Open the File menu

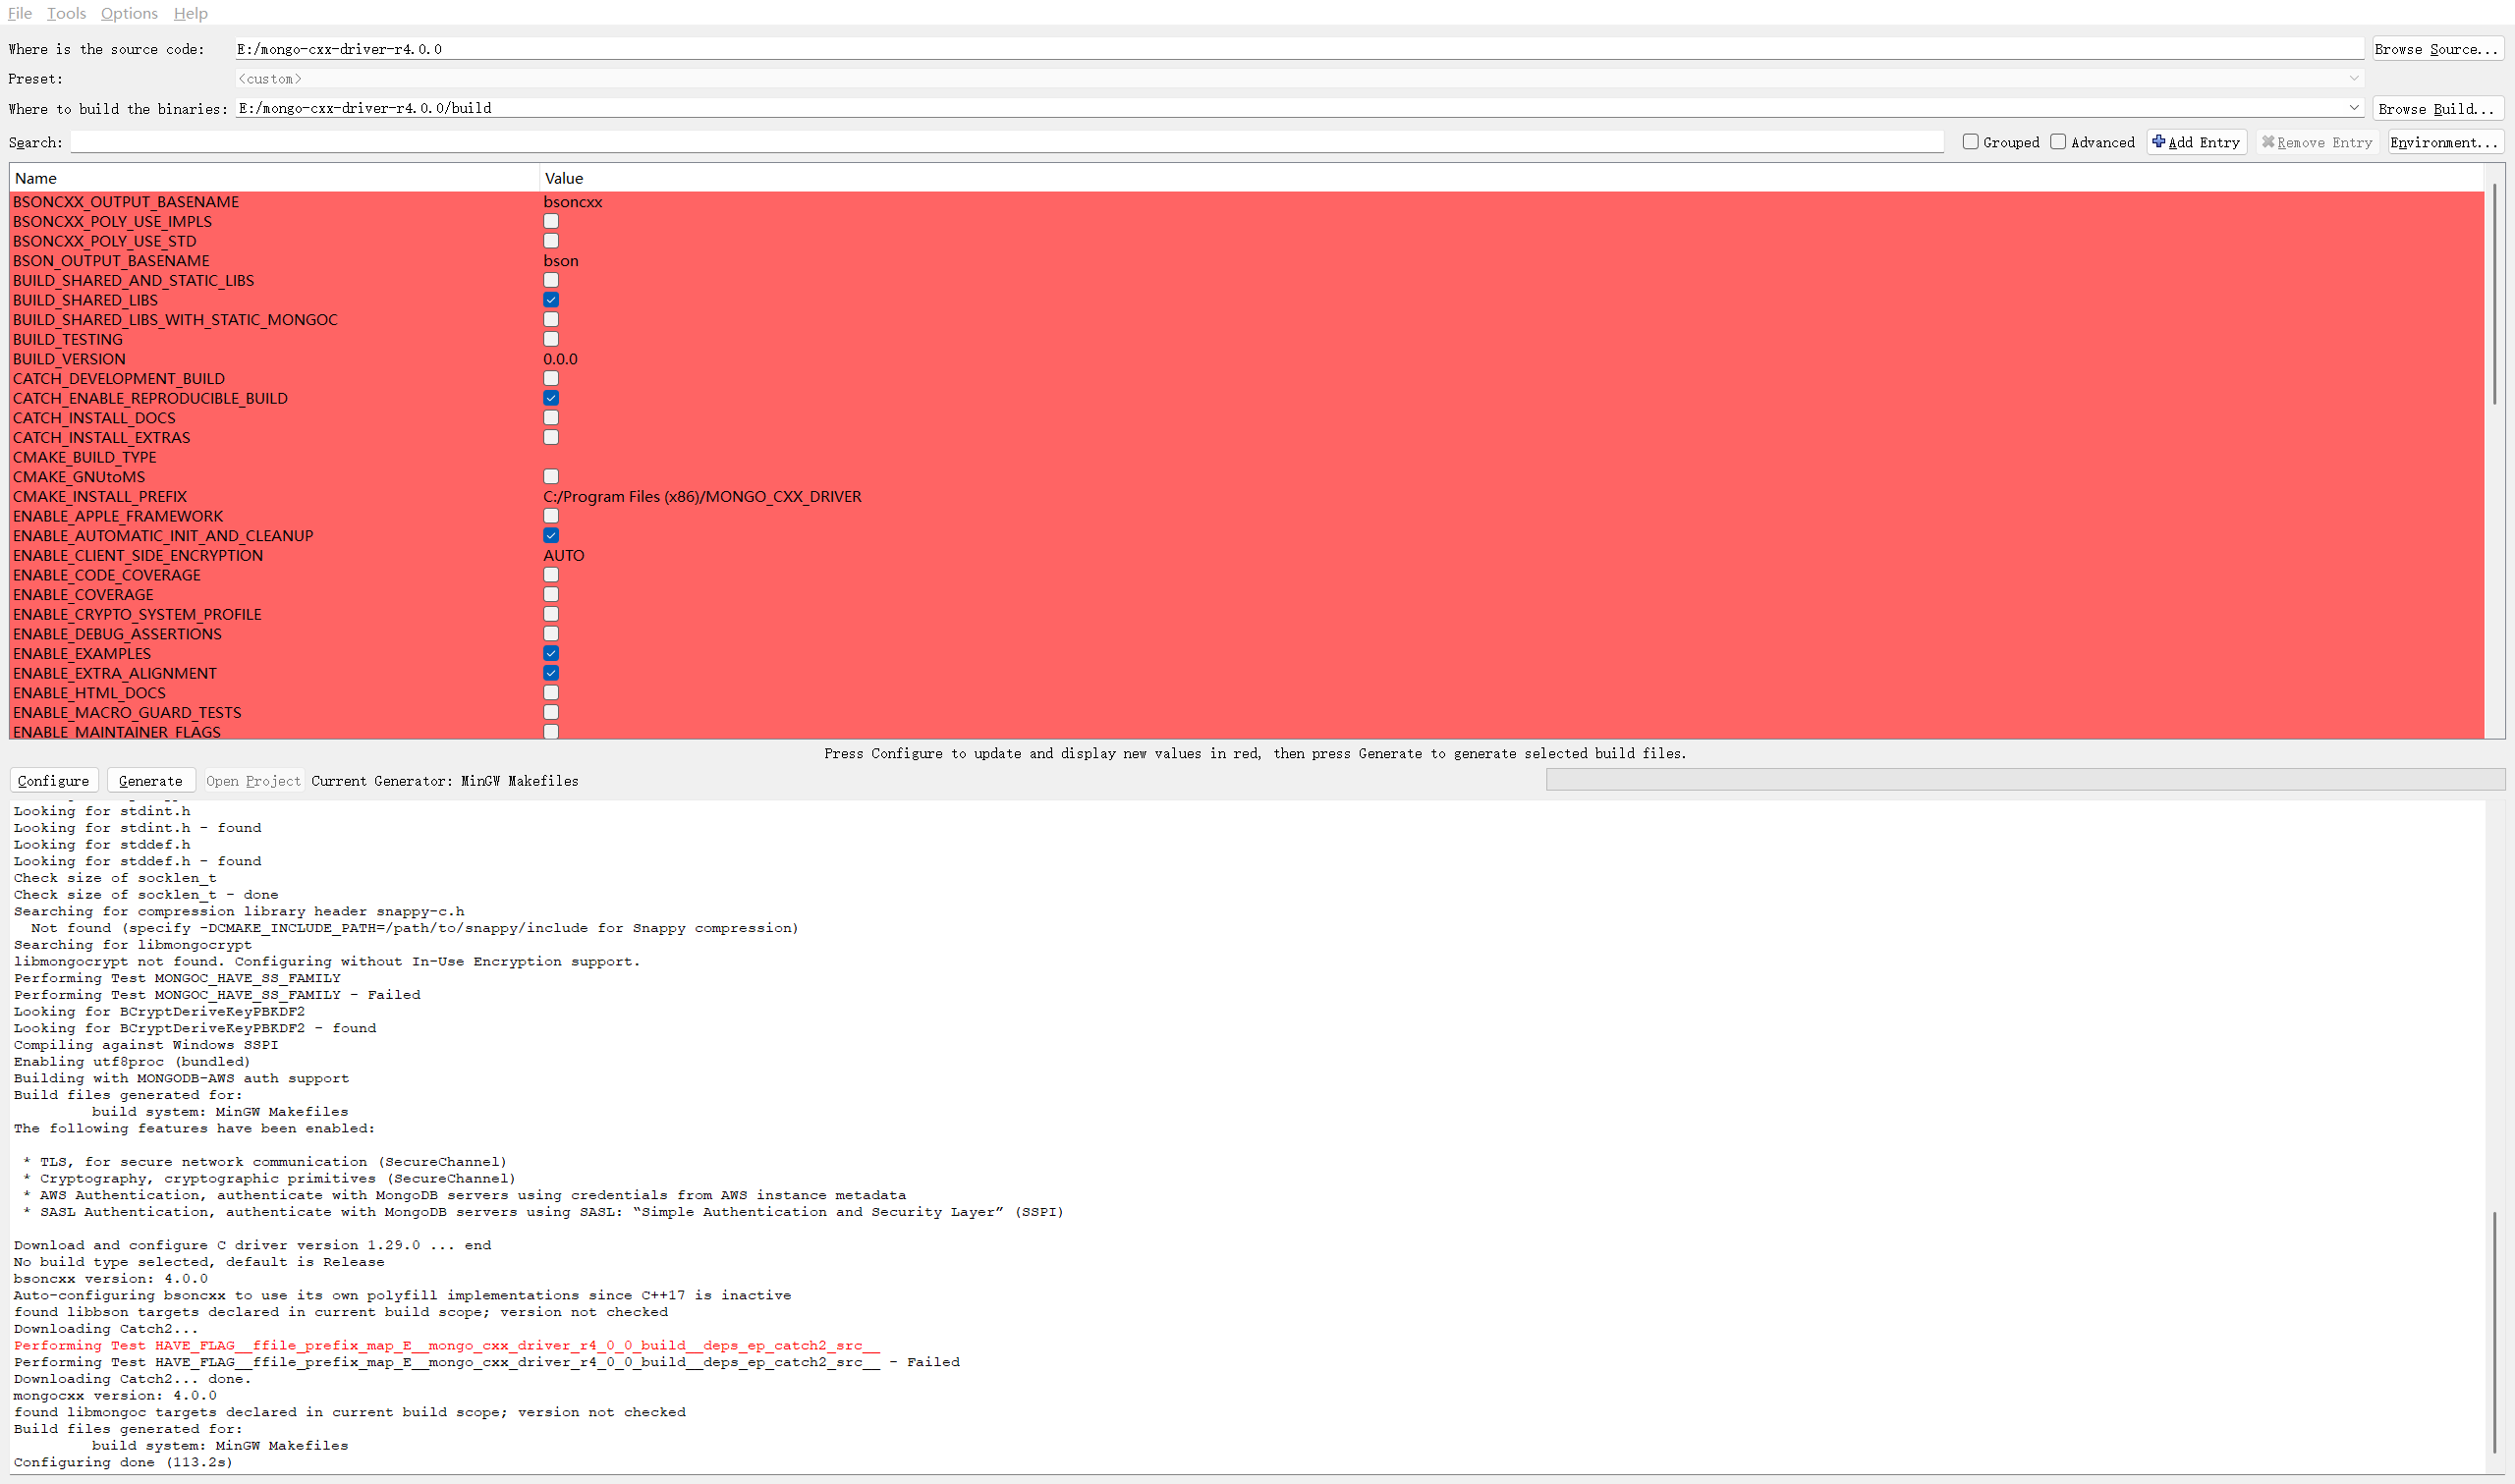pos(20,13)
